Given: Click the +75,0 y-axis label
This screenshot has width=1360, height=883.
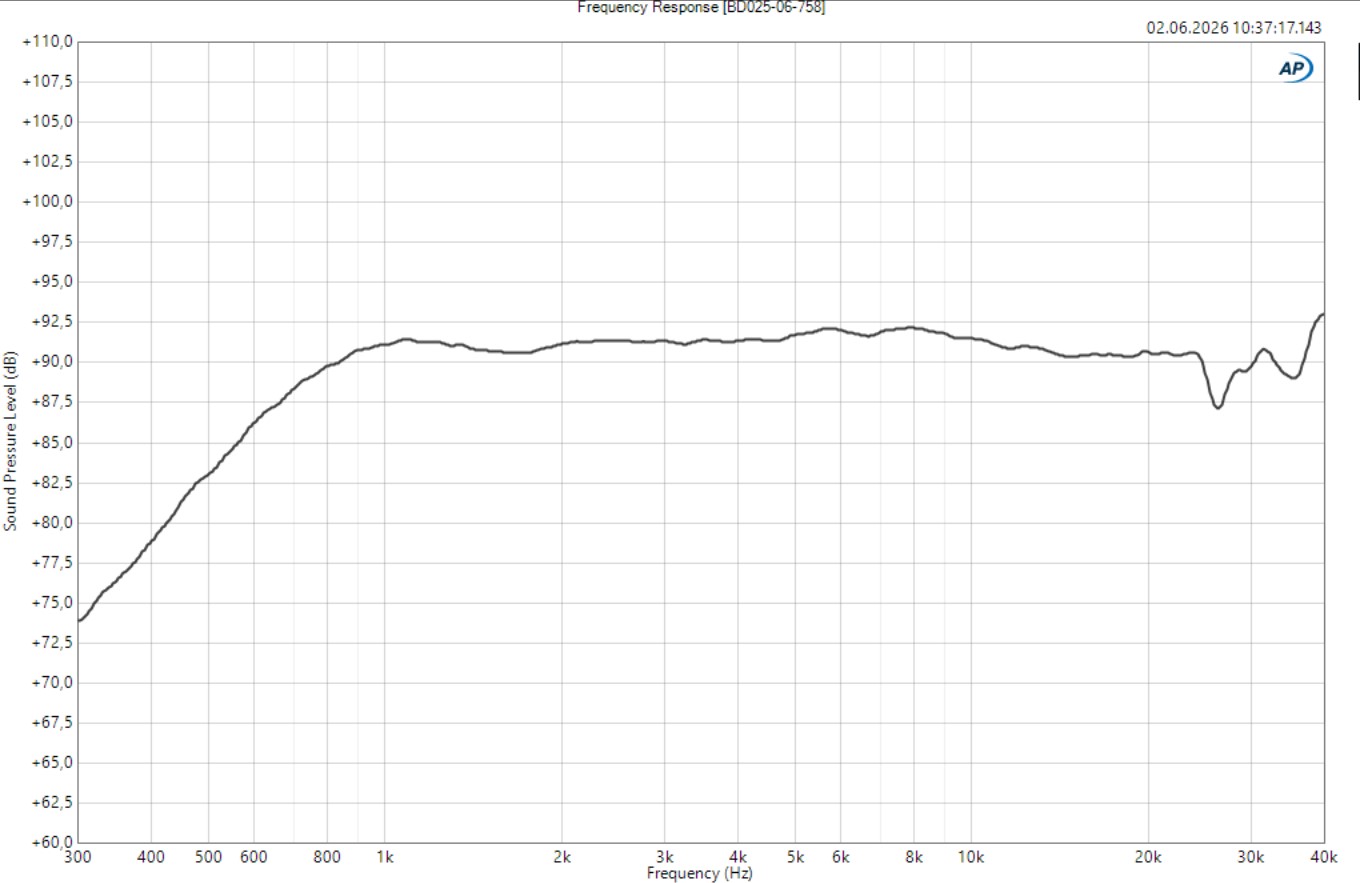Looking at the screenshot, I should coord(50,603).
